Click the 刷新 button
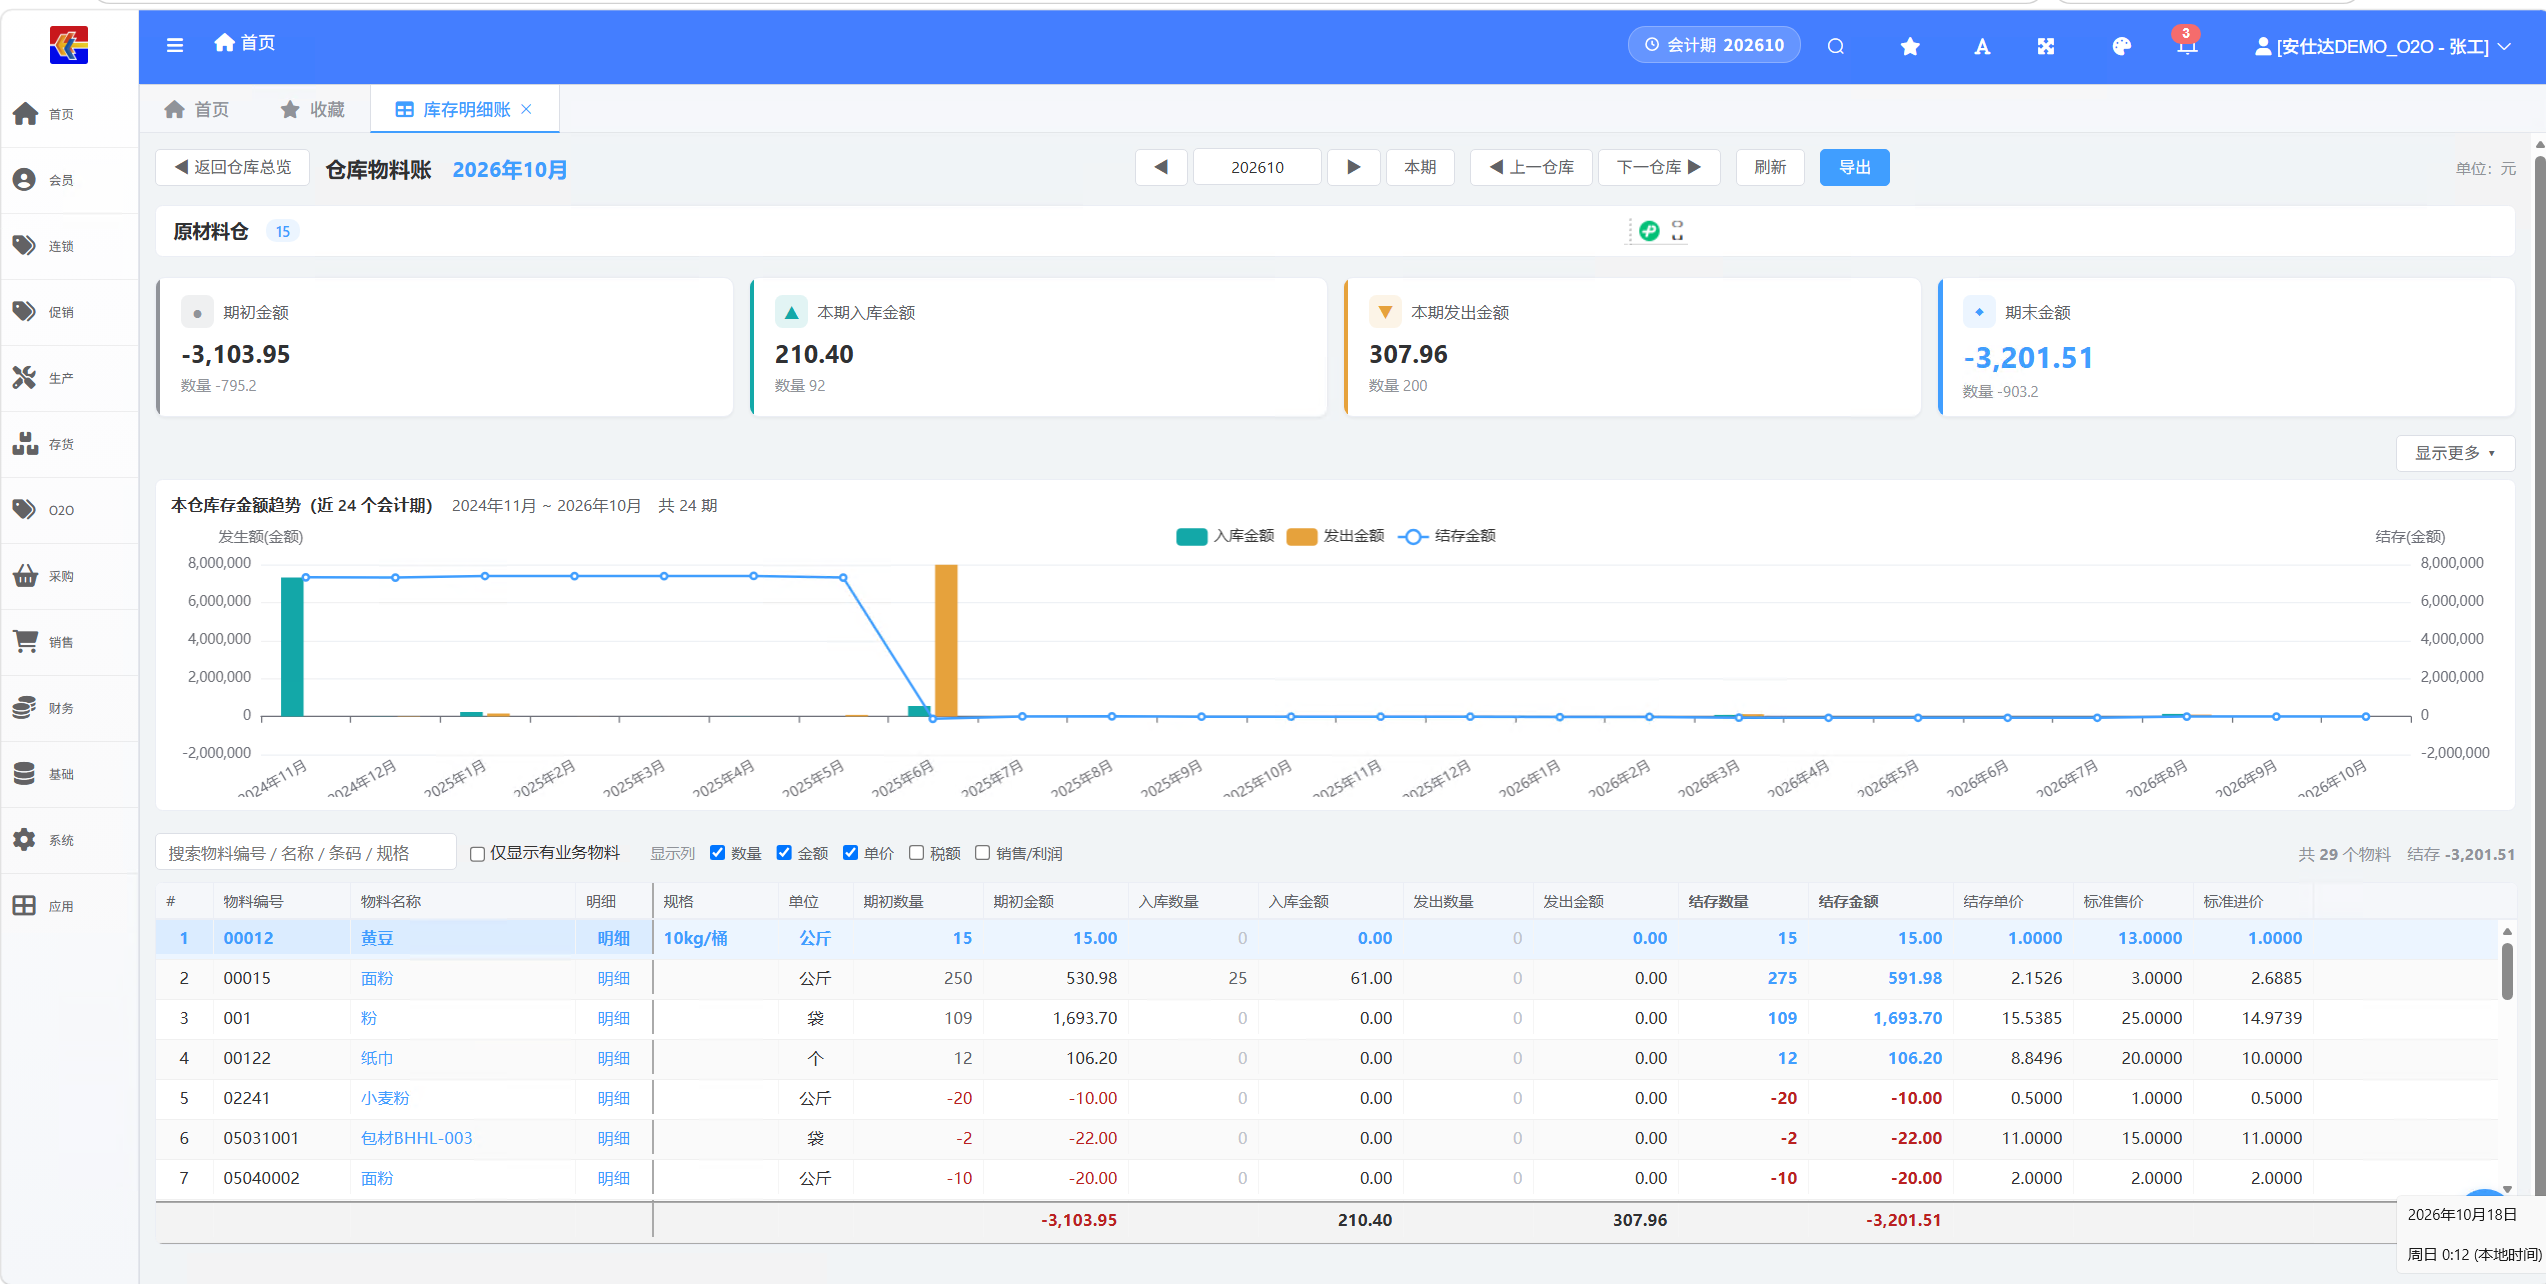This screenshot has height=1284, width=2546. coord(1770,167)
